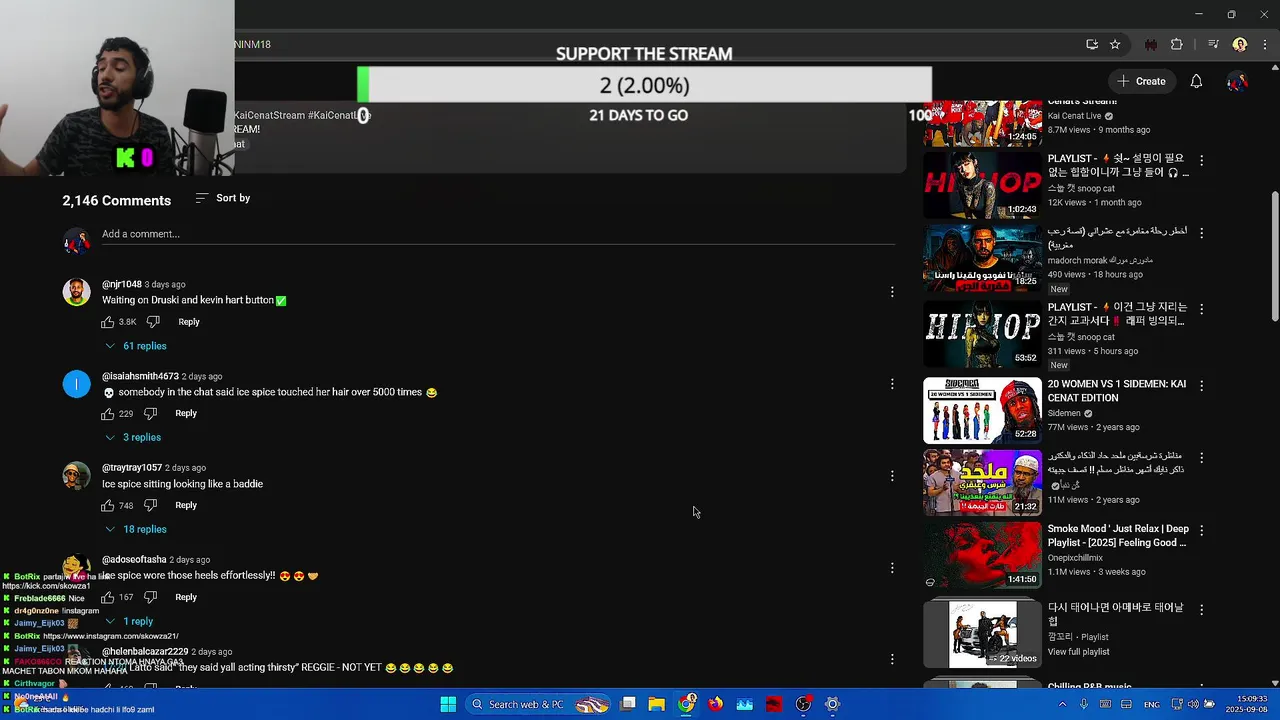Click the microphone tray icon
Screen dimensions: 1280x720
[1084, 704]
